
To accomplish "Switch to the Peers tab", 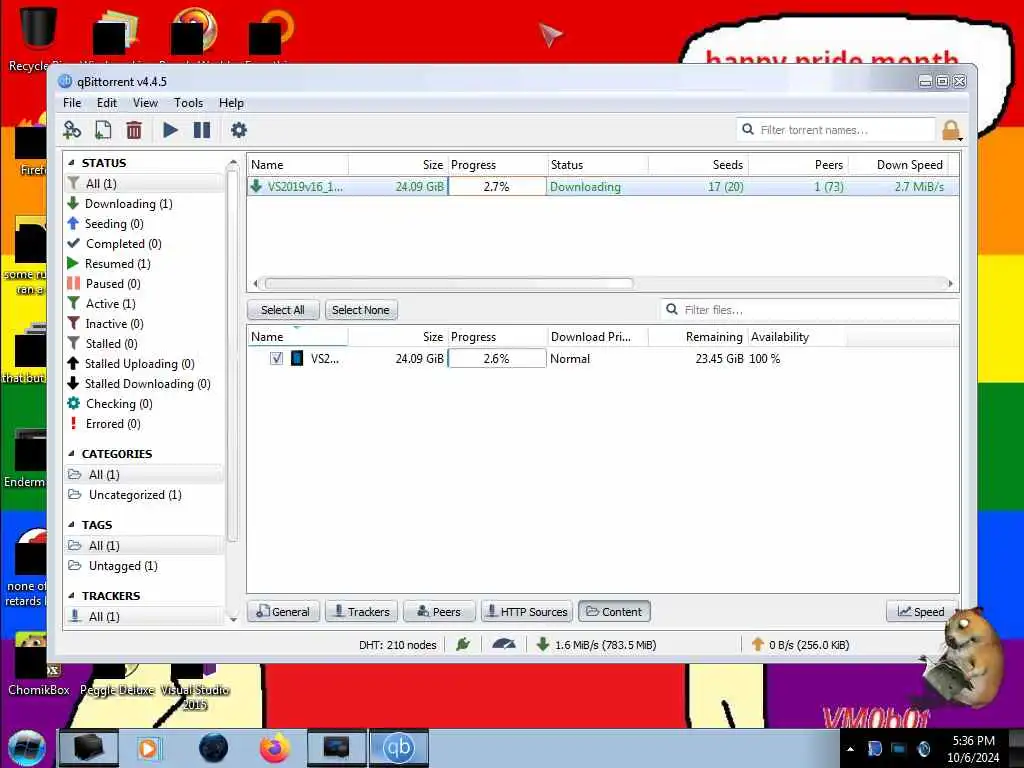I will coord(440,612).
